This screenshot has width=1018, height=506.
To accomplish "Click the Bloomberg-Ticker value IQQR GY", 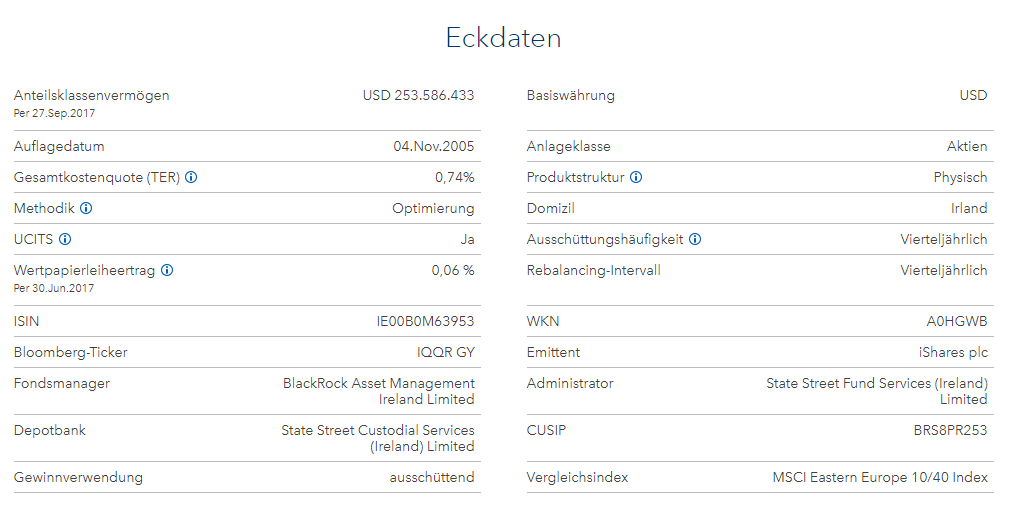I will click(446, 352).
